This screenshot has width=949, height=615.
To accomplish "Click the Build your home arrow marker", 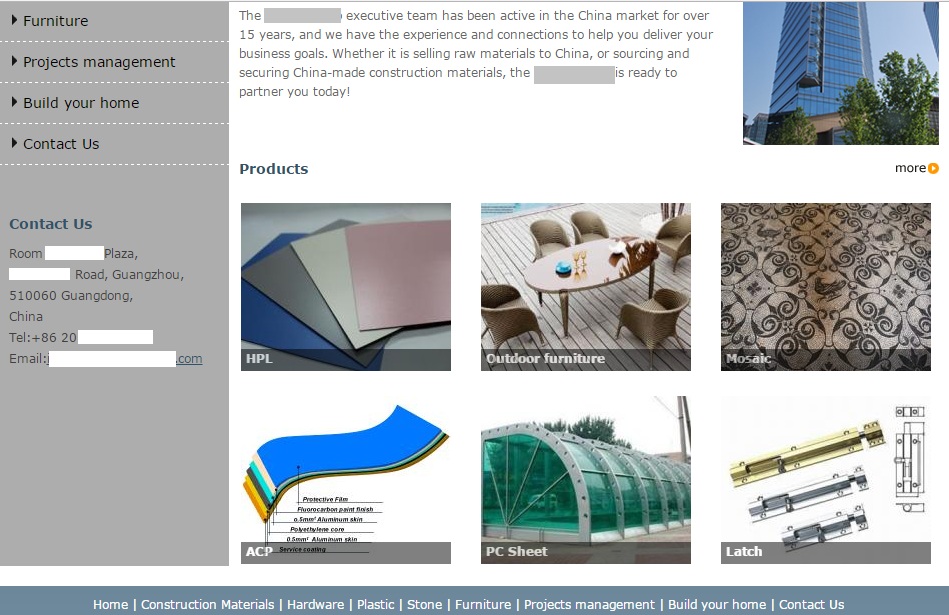I will 14,102.
